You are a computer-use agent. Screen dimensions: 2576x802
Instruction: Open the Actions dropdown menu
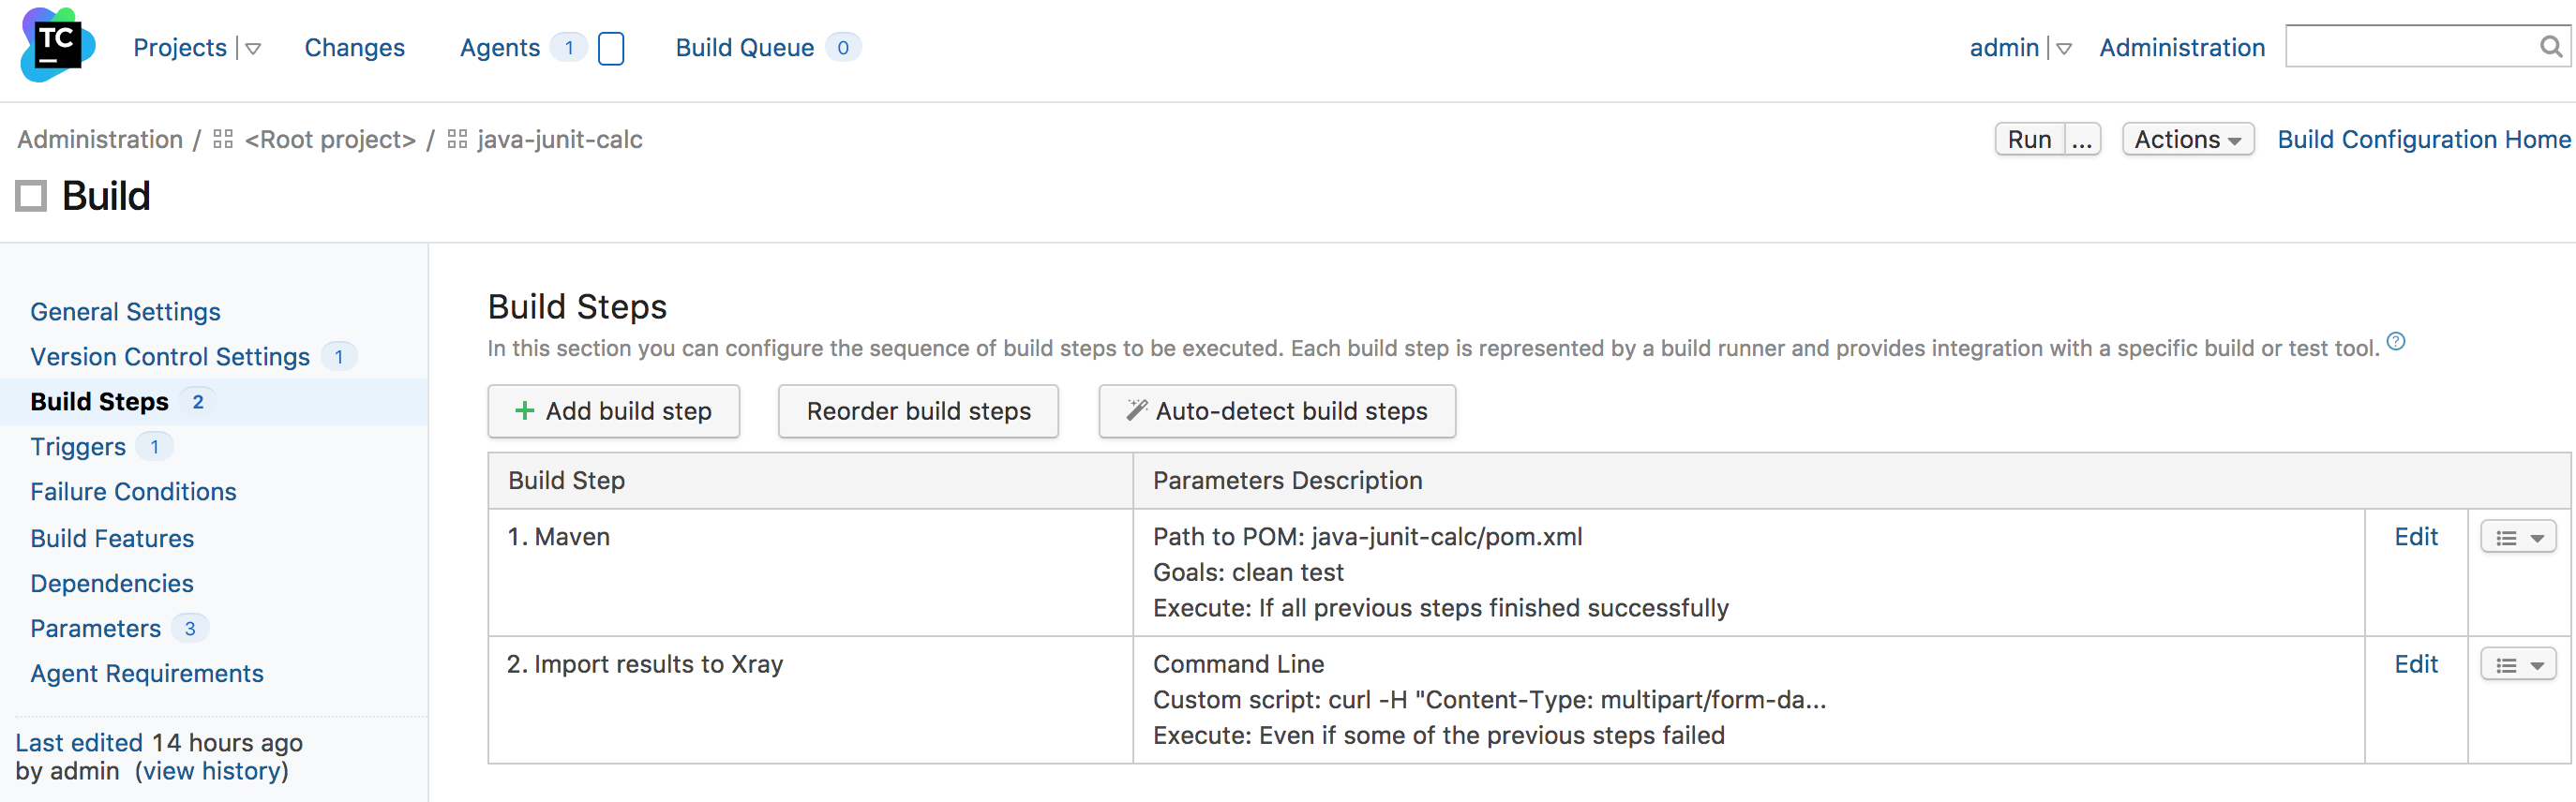click(2188, 139)
